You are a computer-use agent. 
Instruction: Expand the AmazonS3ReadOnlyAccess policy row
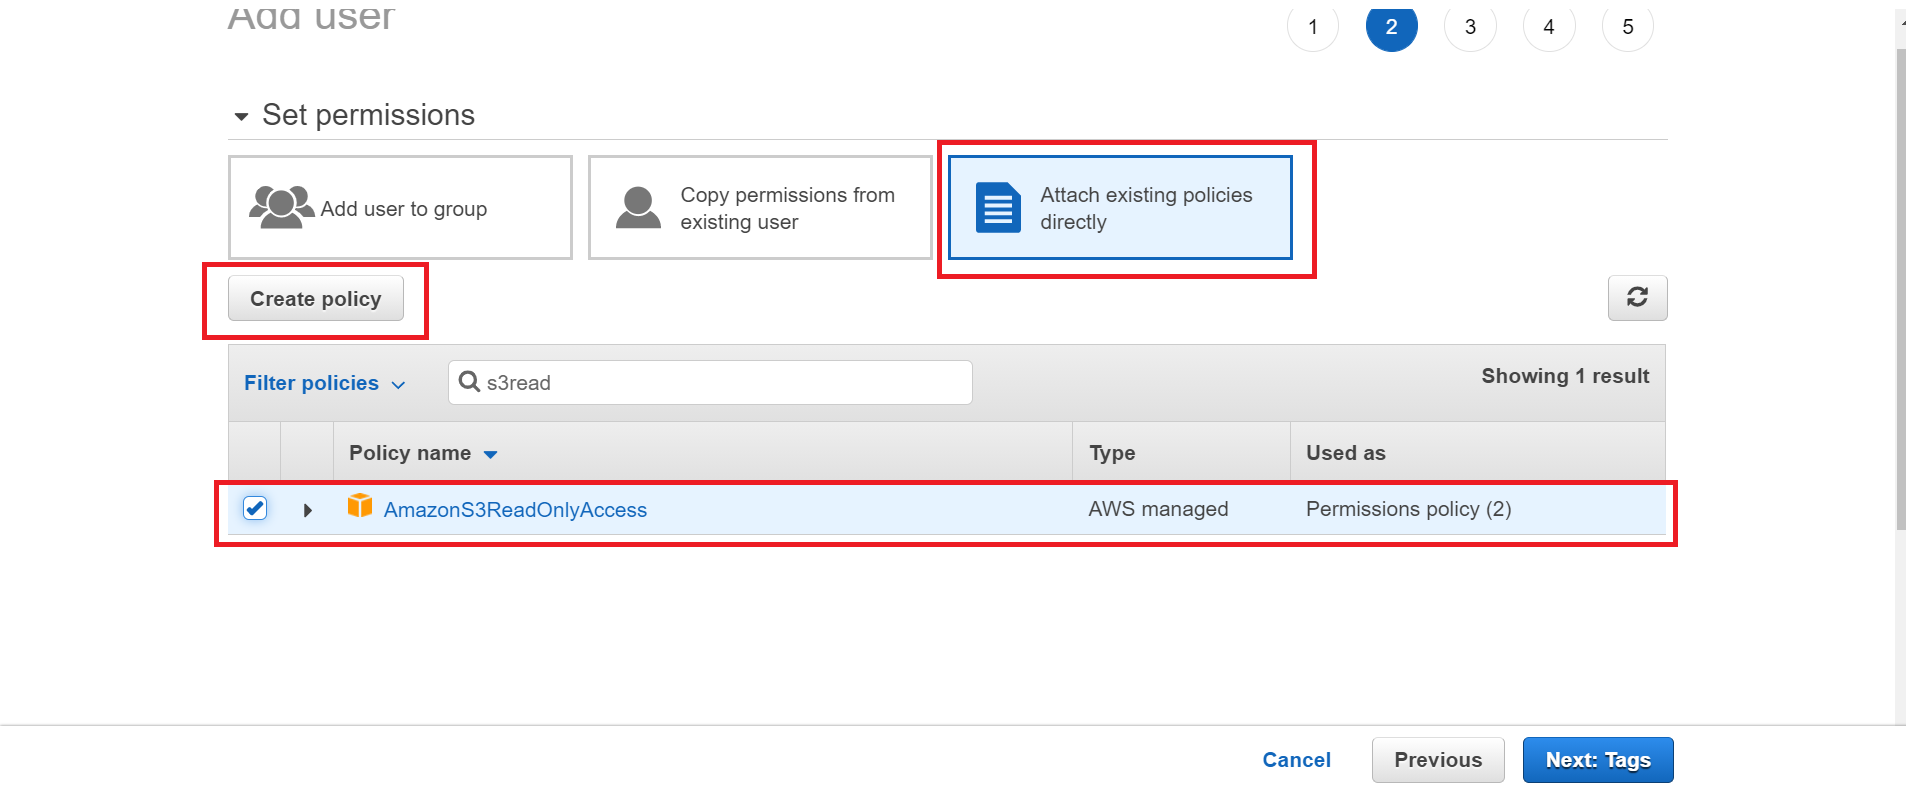point(308,510)
